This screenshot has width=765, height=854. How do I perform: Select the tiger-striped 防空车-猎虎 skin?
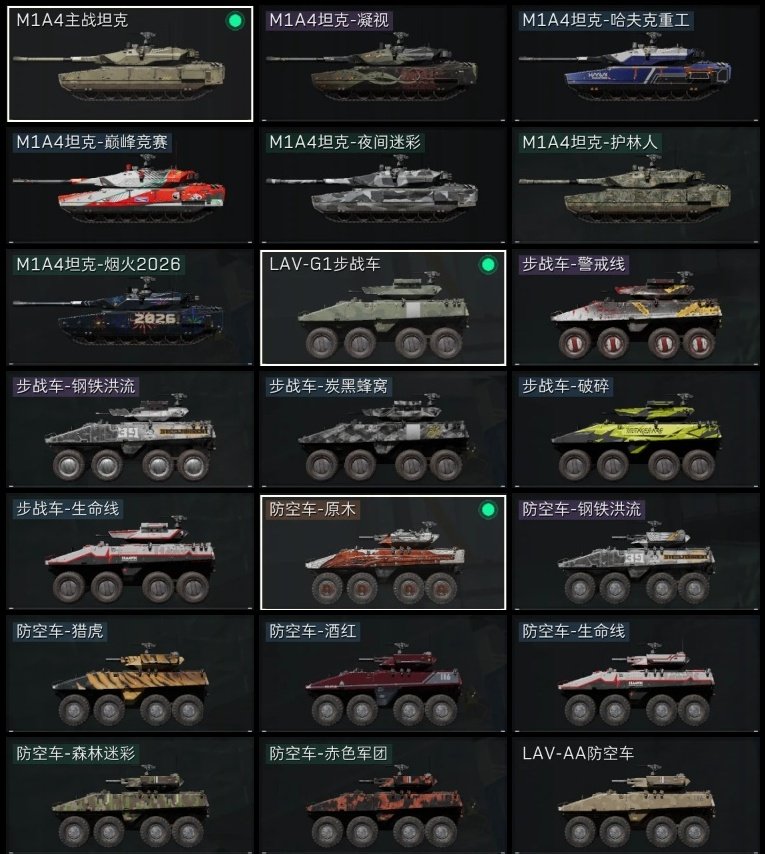point(130,674)
